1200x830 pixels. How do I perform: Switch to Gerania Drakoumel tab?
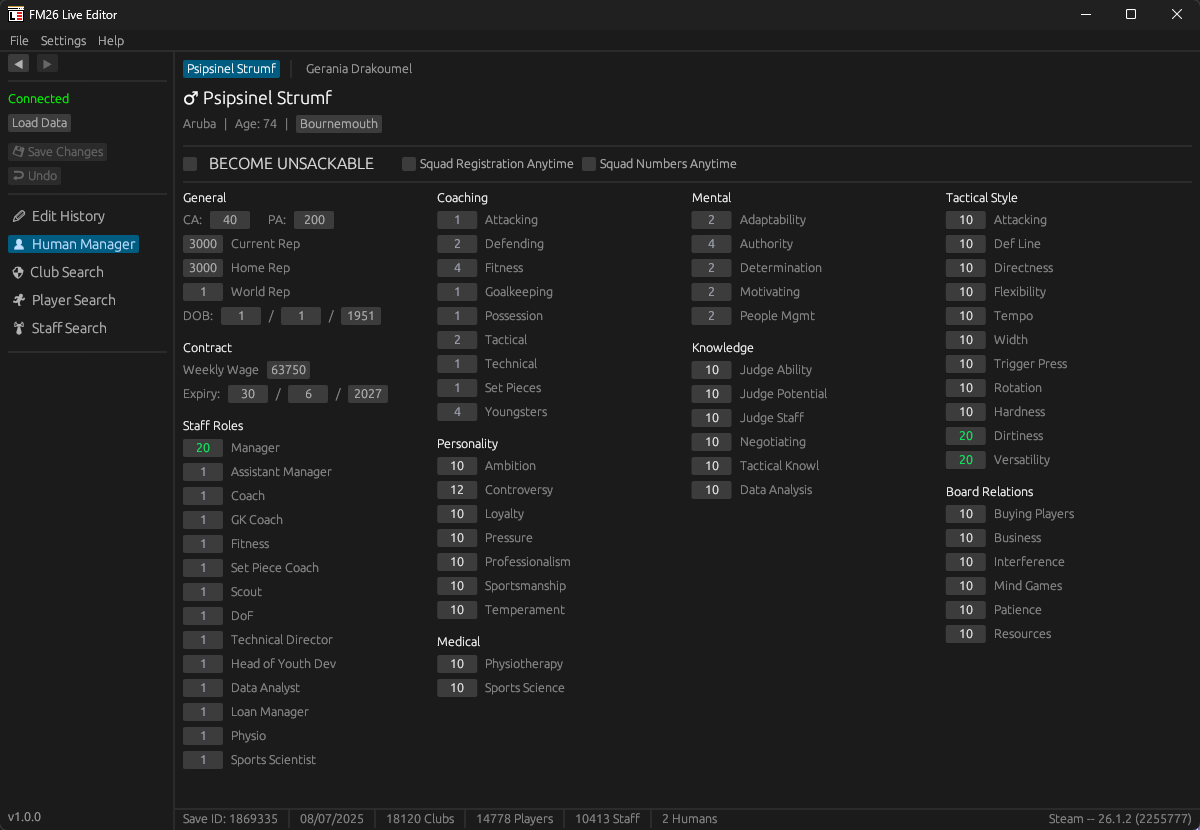point(358,69)
